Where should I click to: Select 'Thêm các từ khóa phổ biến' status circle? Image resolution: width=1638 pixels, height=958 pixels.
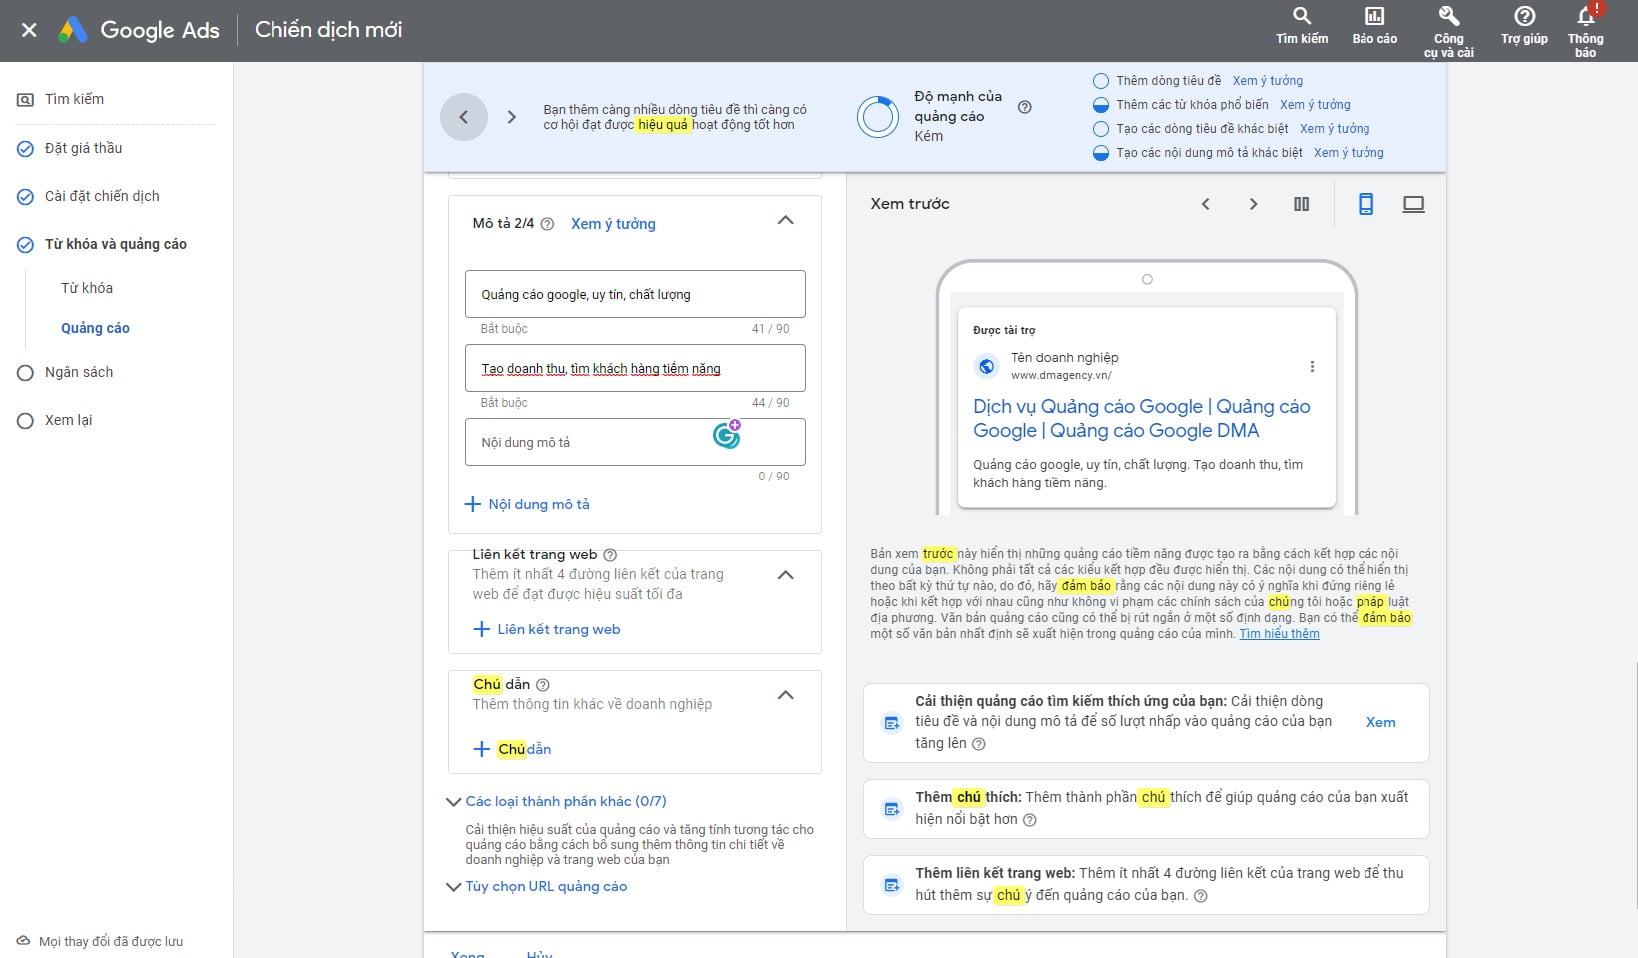pos(1101,105)
